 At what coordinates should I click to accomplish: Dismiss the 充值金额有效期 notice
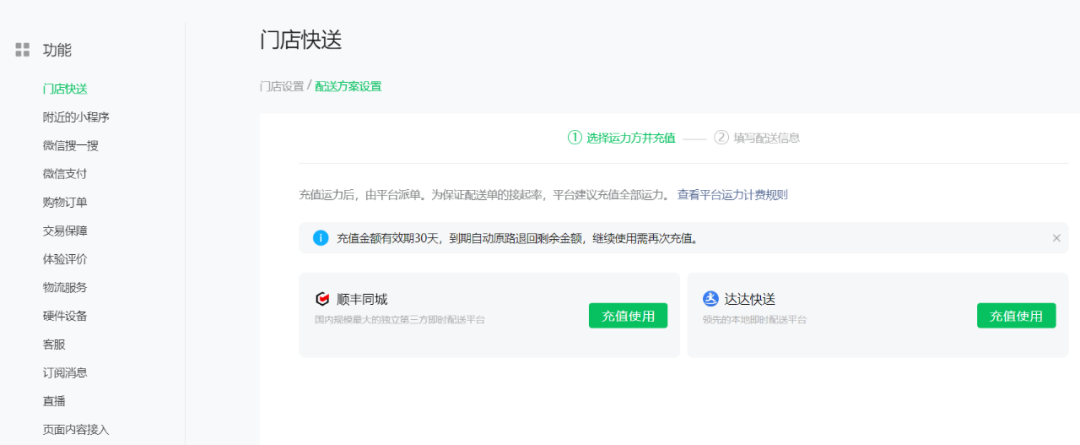1056,238
